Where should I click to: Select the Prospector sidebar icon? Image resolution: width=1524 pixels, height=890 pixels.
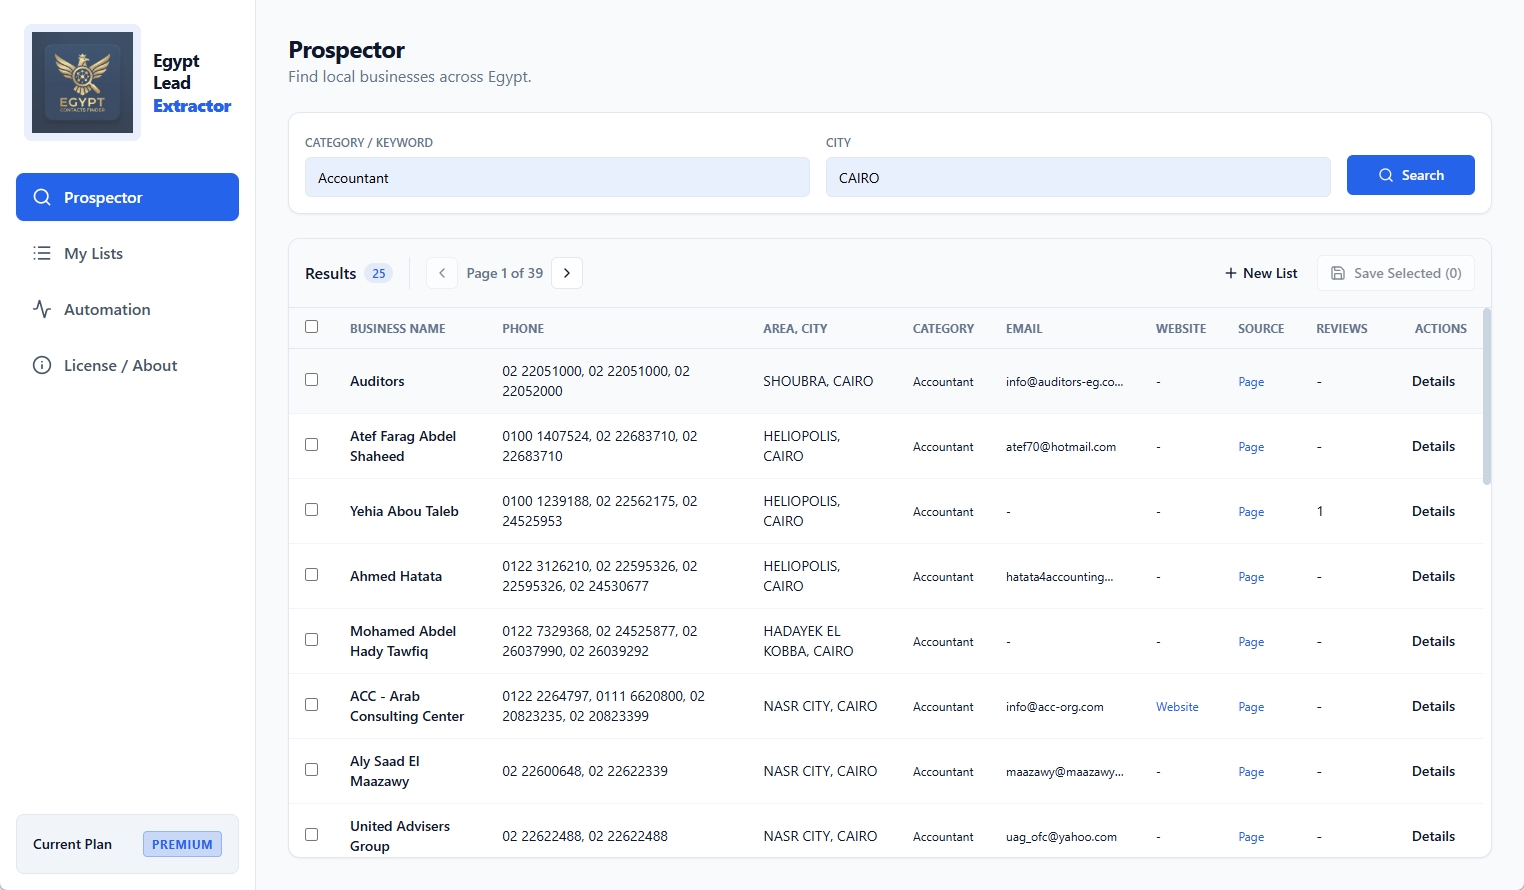(x=42, y=197)
